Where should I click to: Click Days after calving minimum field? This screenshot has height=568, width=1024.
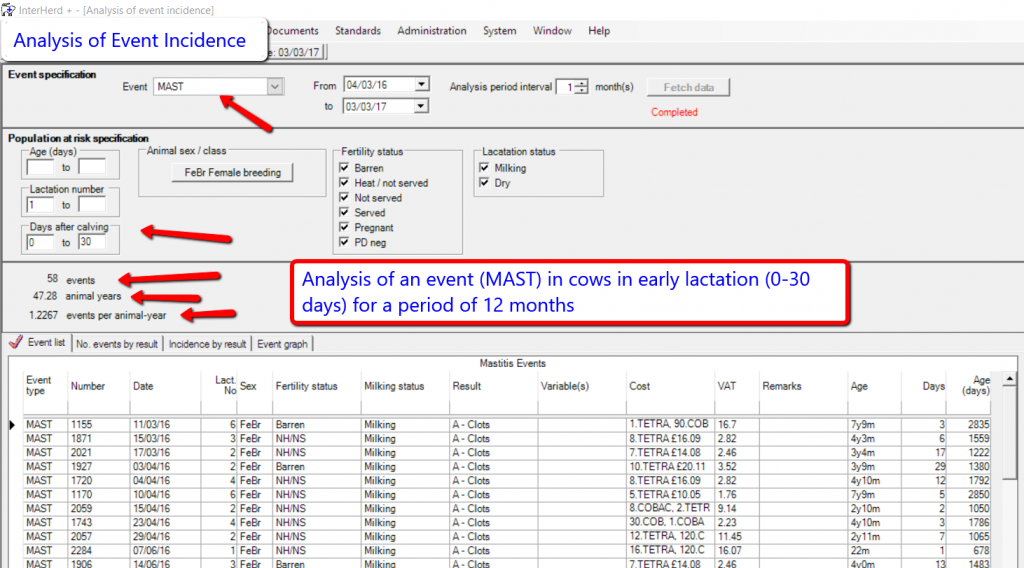[x=40, y=243]
